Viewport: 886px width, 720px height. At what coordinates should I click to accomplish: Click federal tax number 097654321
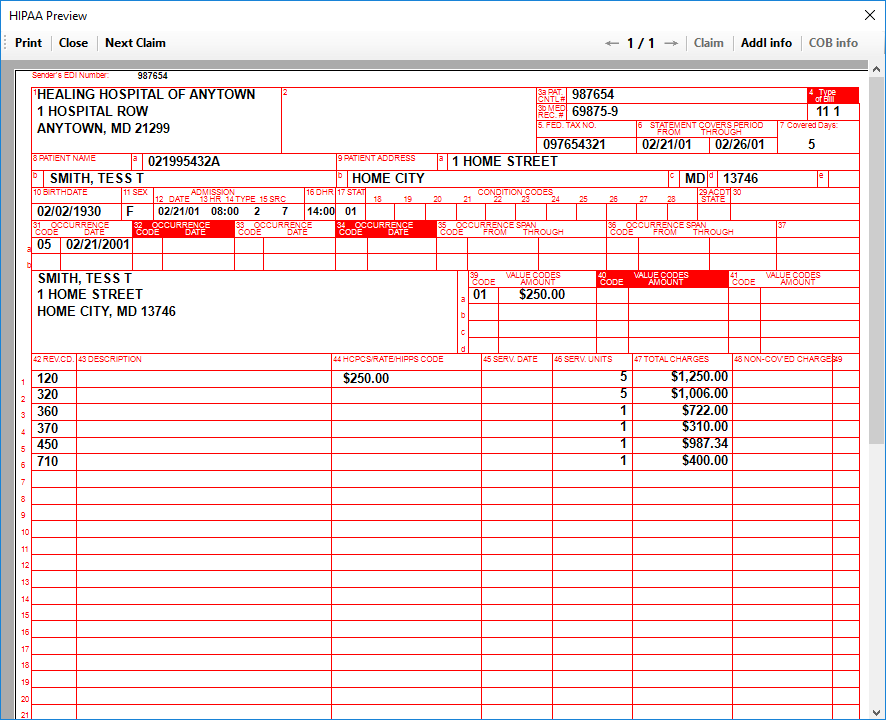(x=574, y=144)
